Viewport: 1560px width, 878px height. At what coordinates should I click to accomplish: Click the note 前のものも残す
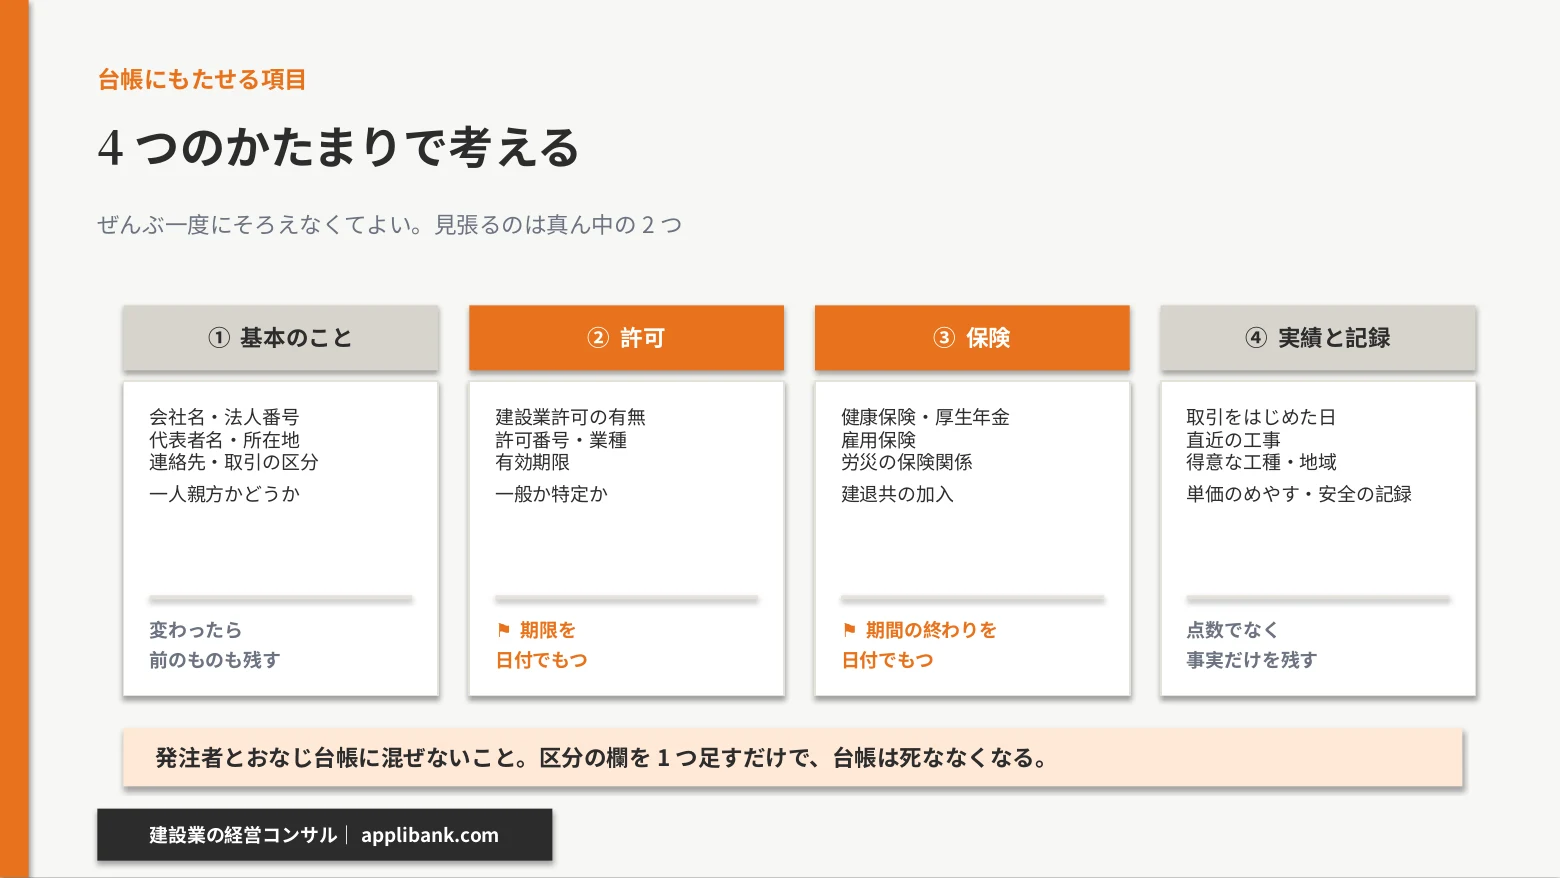(214, 660)
